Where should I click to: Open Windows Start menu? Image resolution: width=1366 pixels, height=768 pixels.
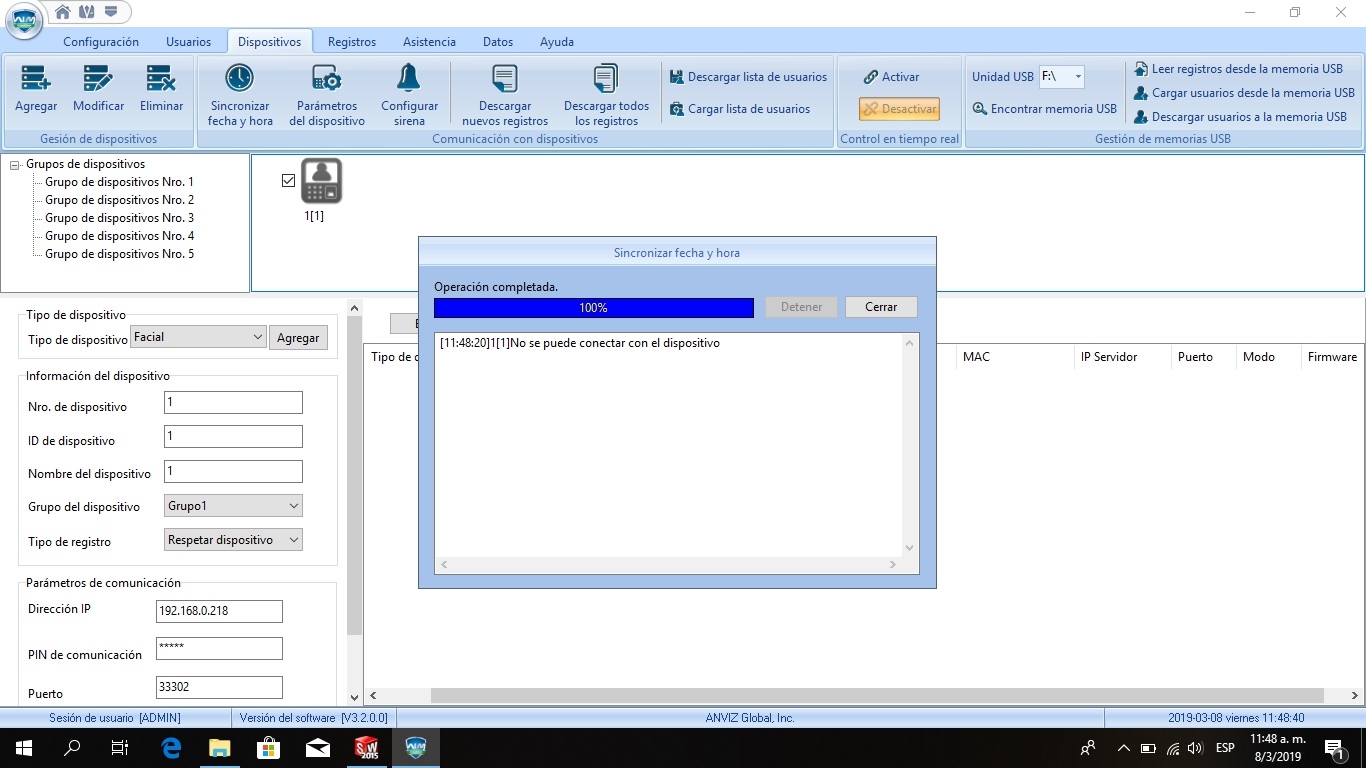23,747
